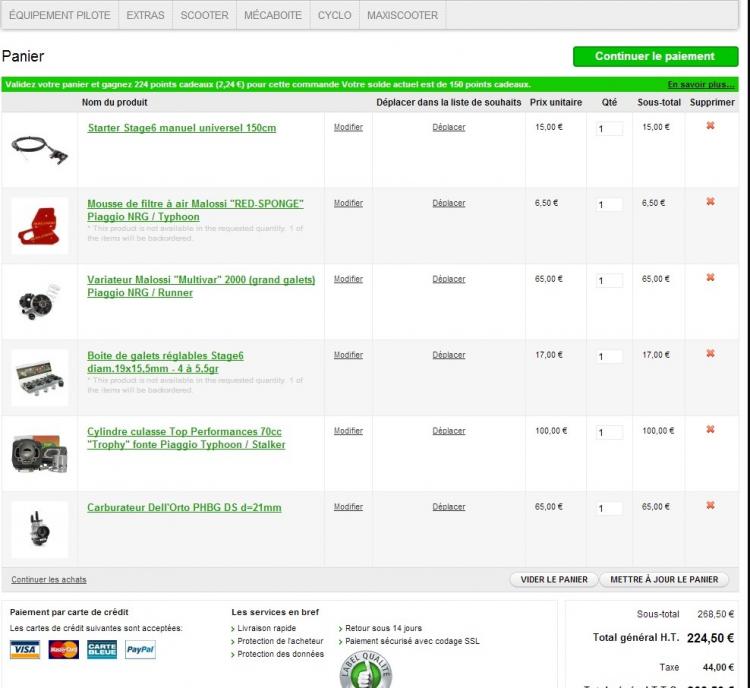Click Modifier for Mousse de filtre item

coord(348,203)
